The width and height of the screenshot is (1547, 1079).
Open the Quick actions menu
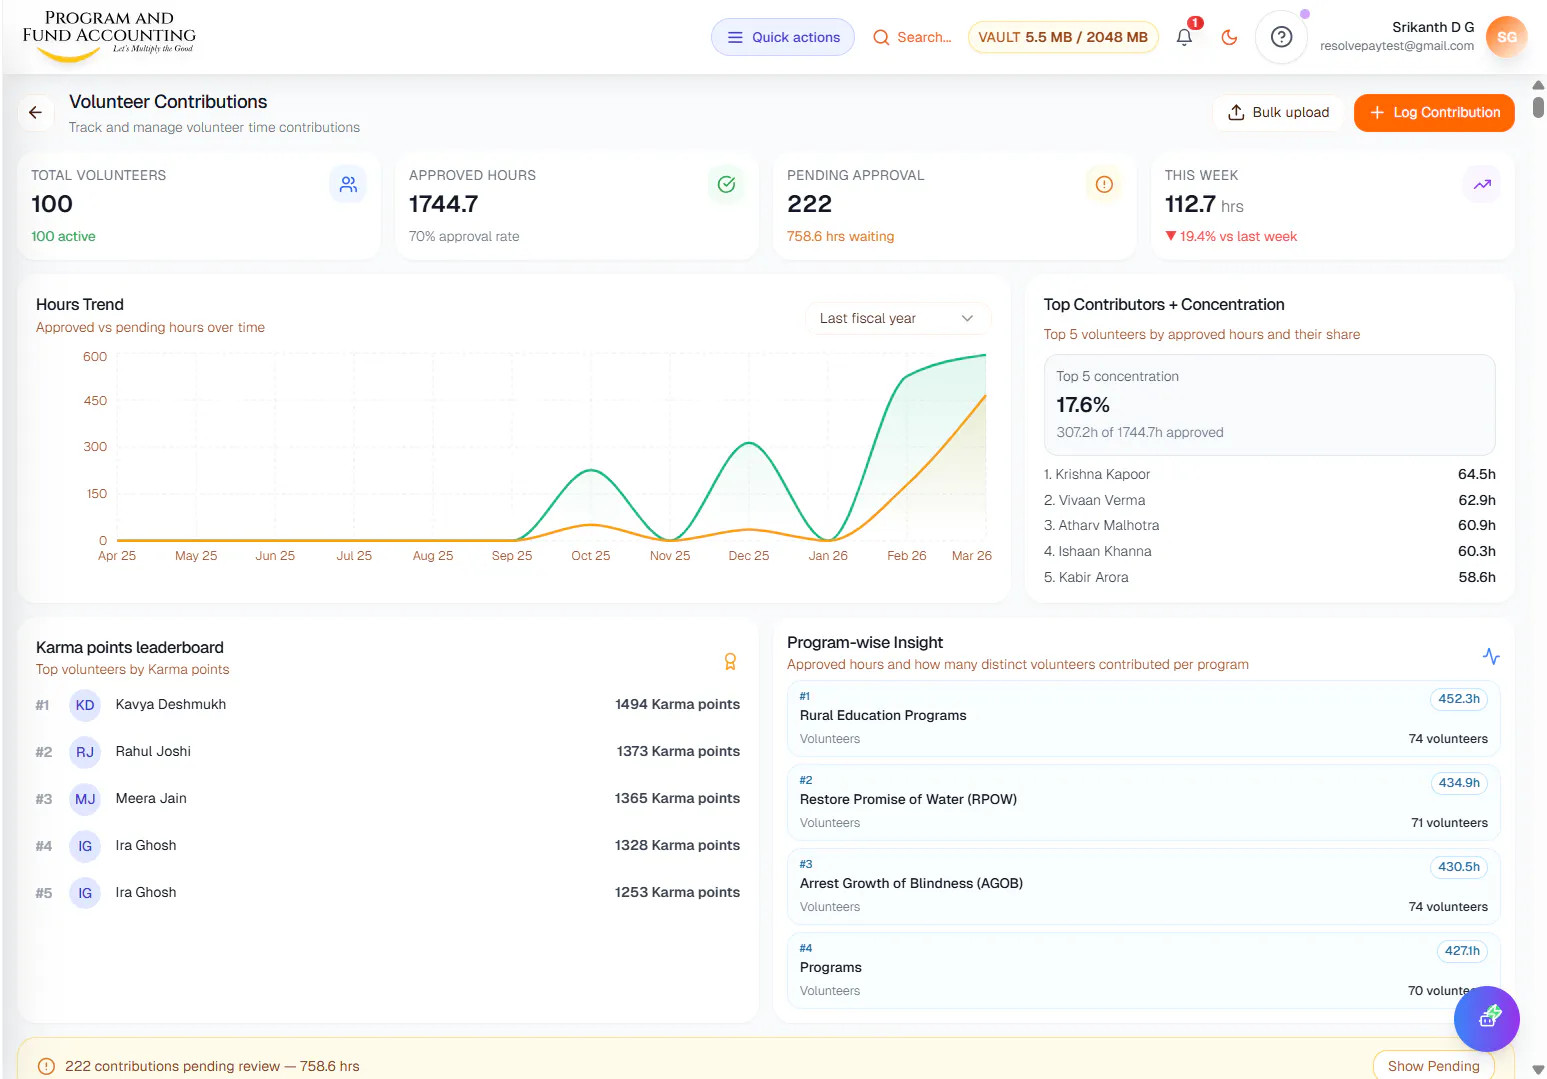coord(783,37)
